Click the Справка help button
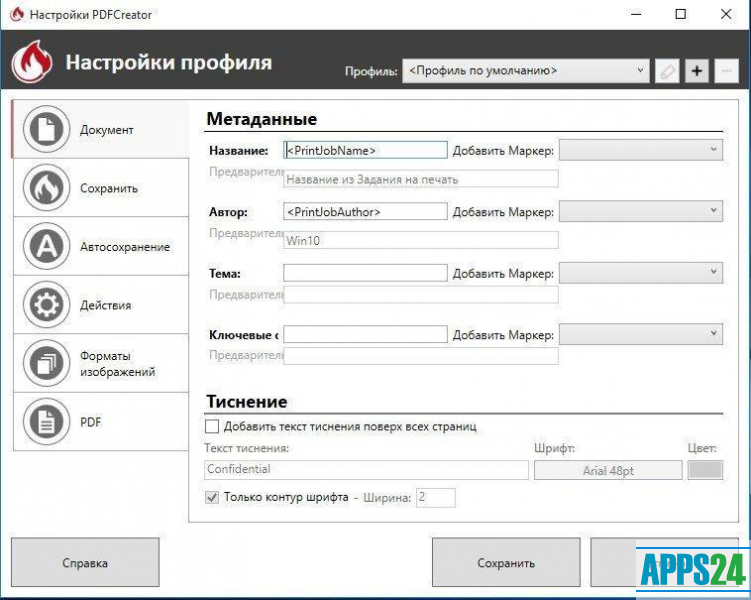 (85, 562)
